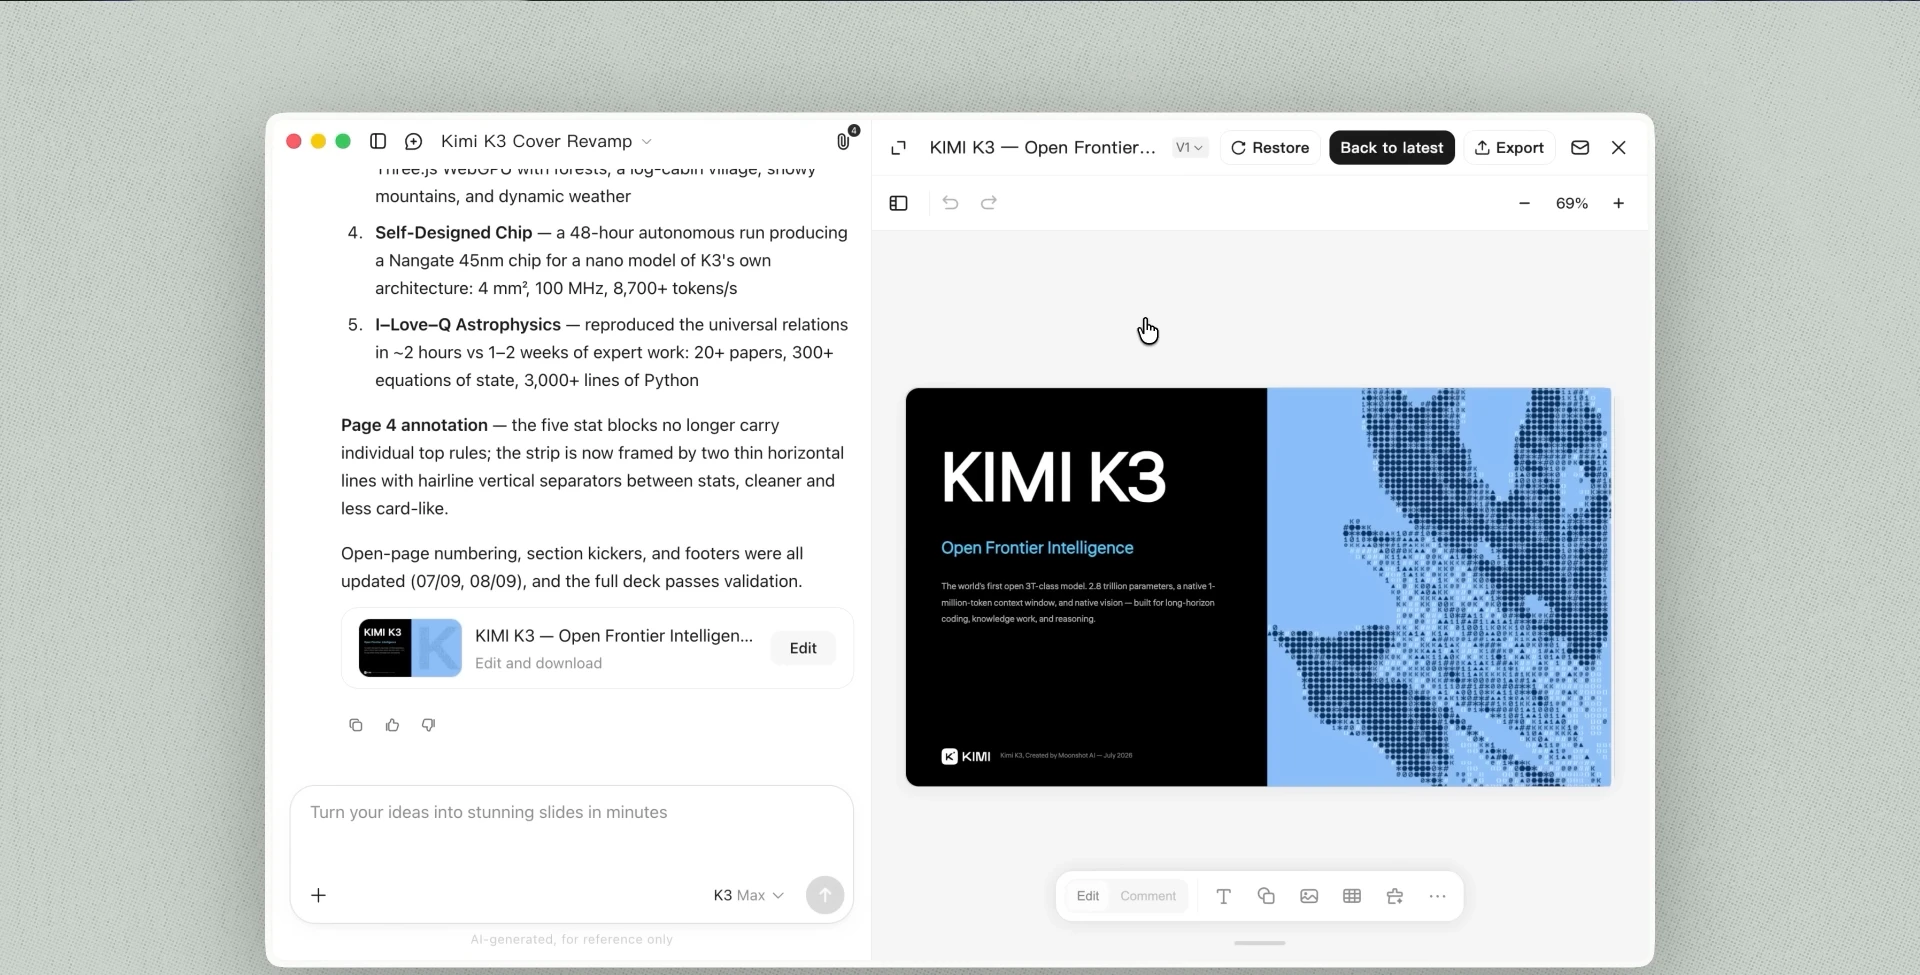This screenshot has width=1920, height=975.
Task: Insert a shape from the toolbar
Action: point(1266,896)
